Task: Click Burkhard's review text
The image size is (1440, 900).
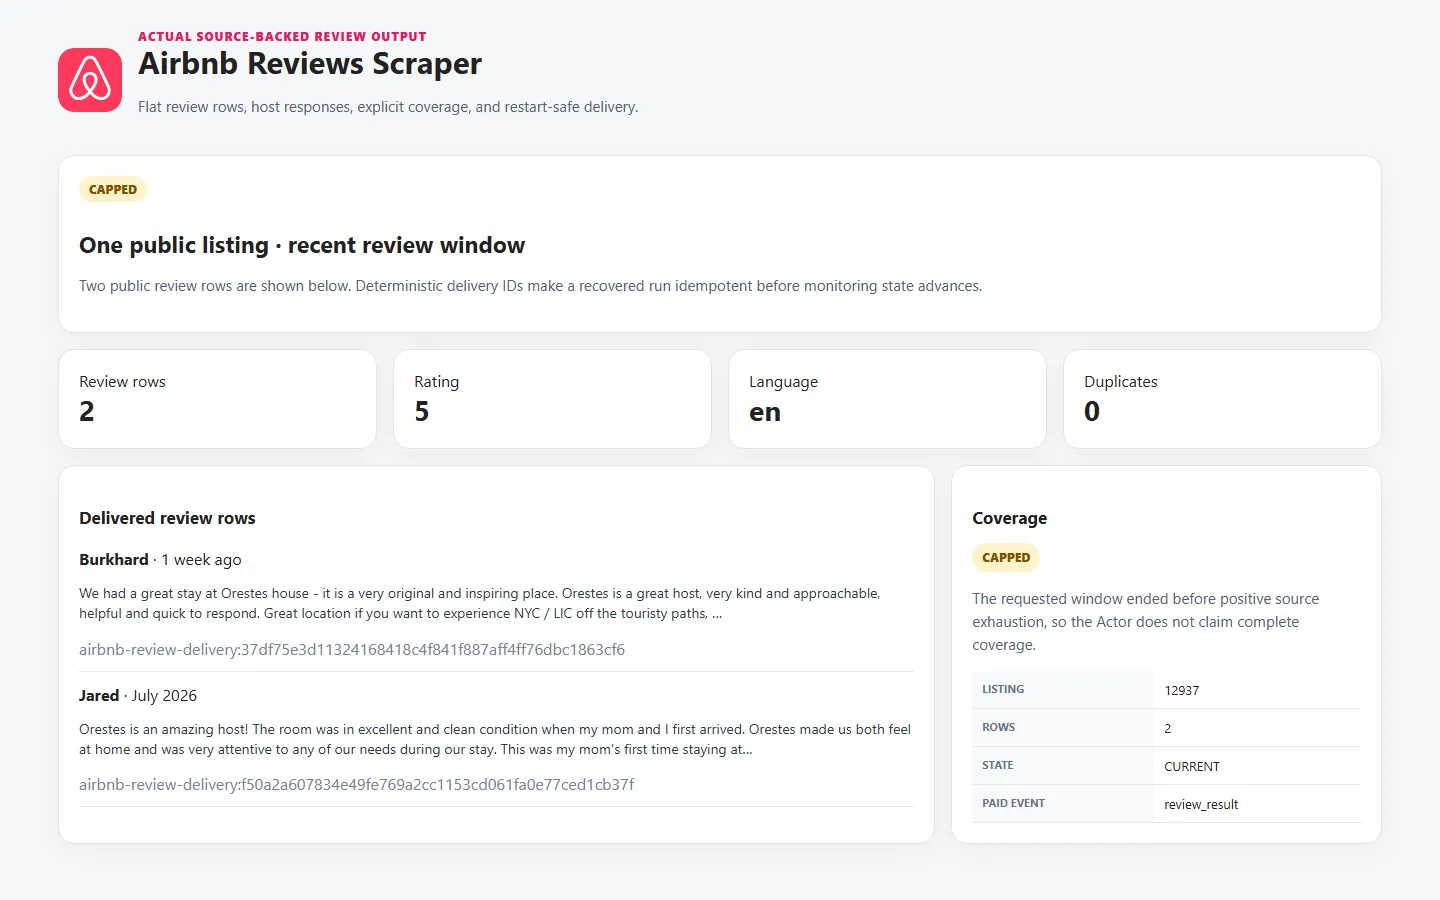Action: pos(480,603)
